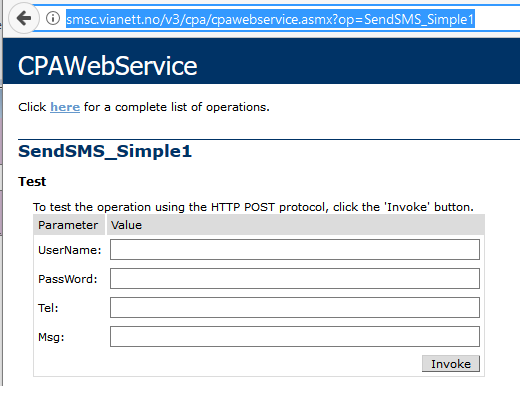The width and height of the screenshot is (520, 399).
Task: Click the Tel: label
Action: coord(48,308)
